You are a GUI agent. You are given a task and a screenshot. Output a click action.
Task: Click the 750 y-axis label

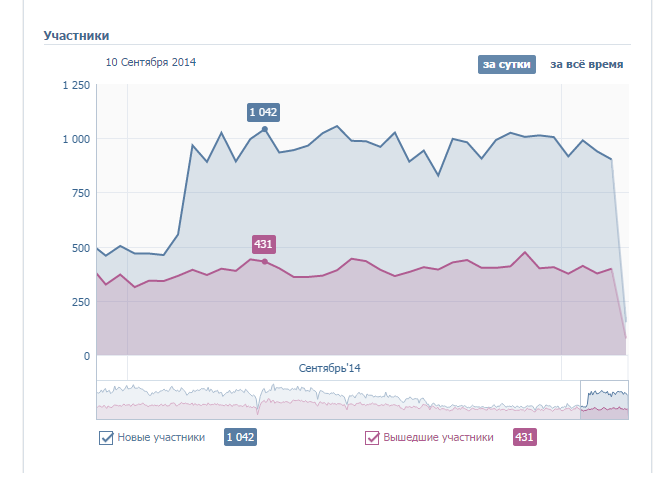click(82, 193)
